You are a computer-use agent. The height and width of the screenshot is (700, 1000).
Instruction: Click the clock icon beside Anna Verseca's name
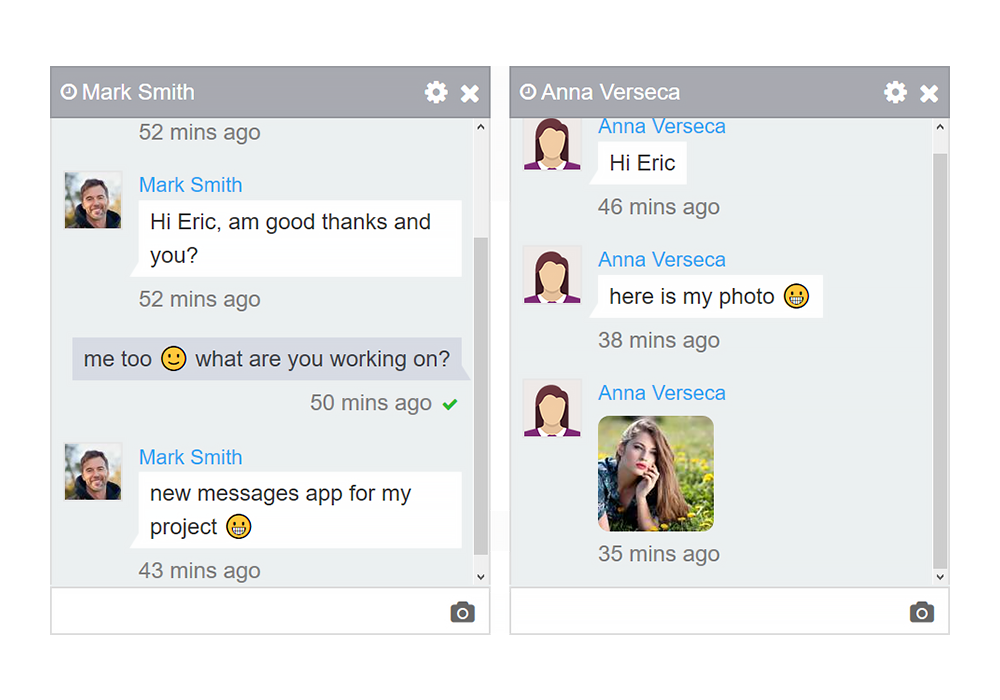pos(527,91)
